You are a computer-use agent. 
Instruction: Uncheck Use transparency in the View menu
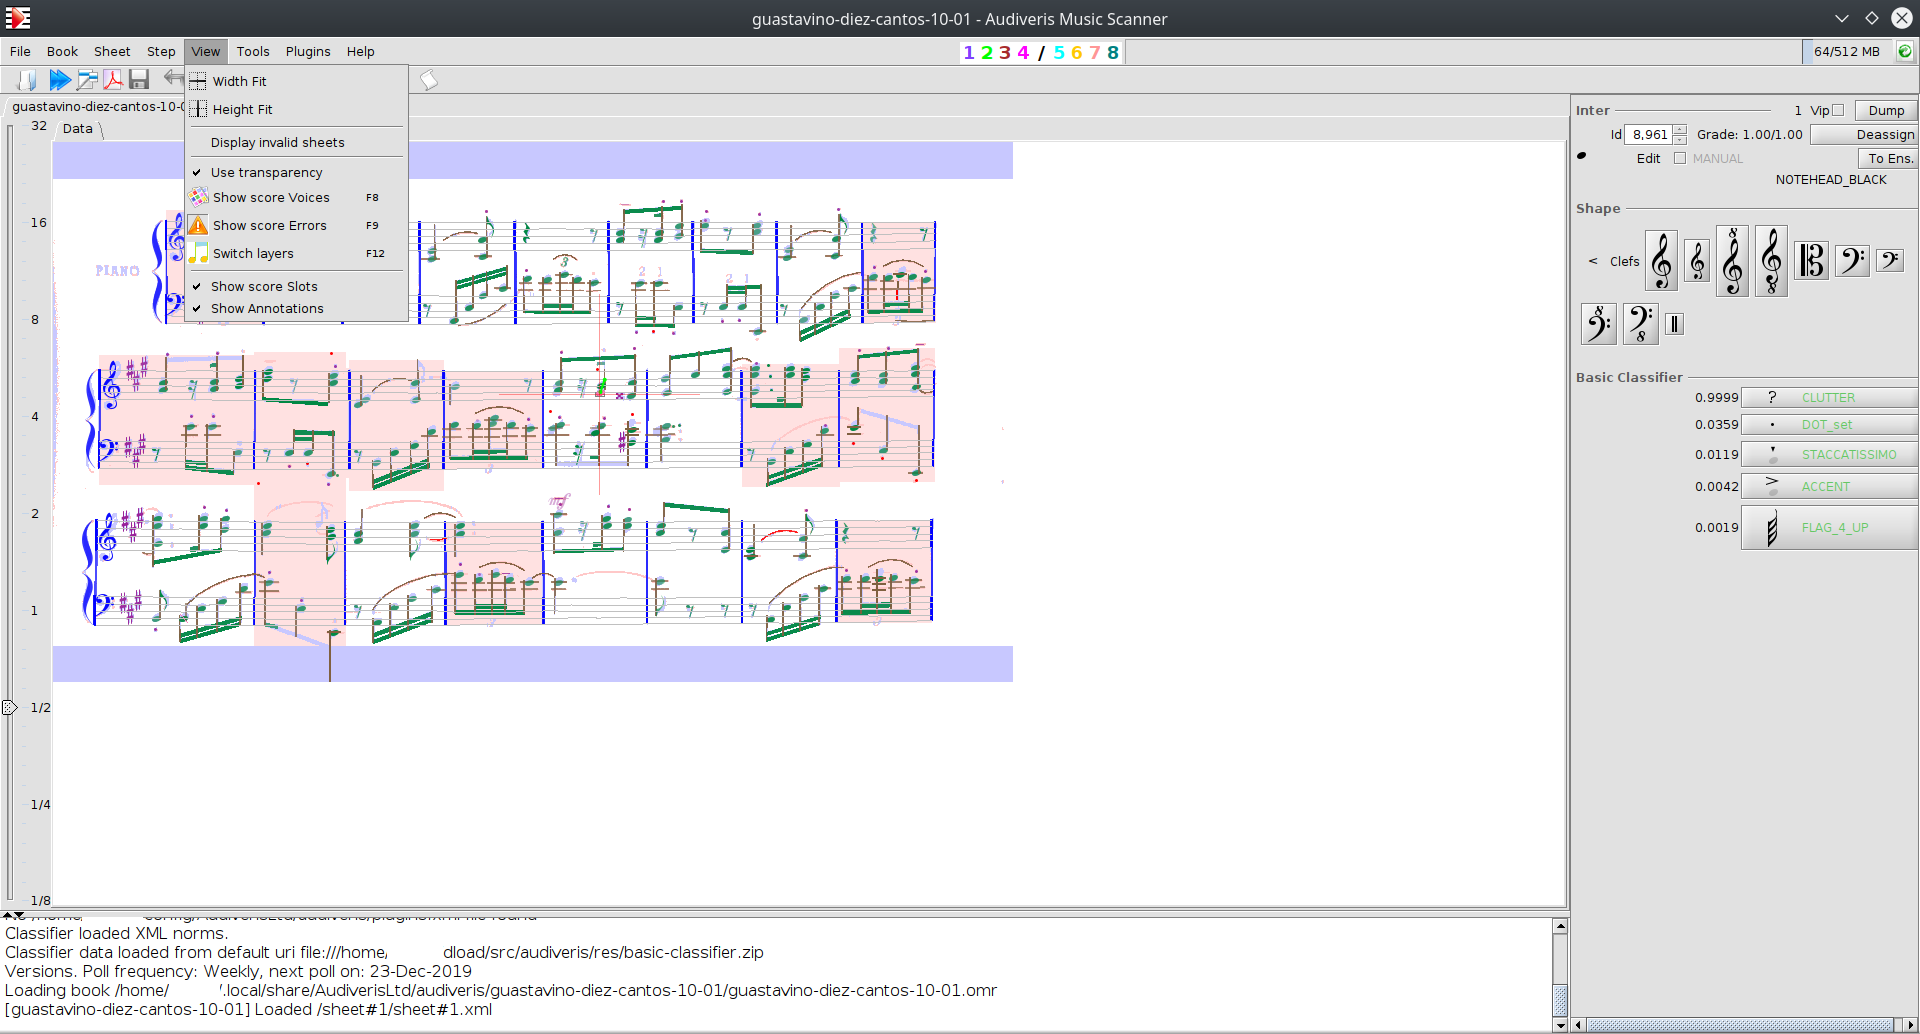point(265,172)
